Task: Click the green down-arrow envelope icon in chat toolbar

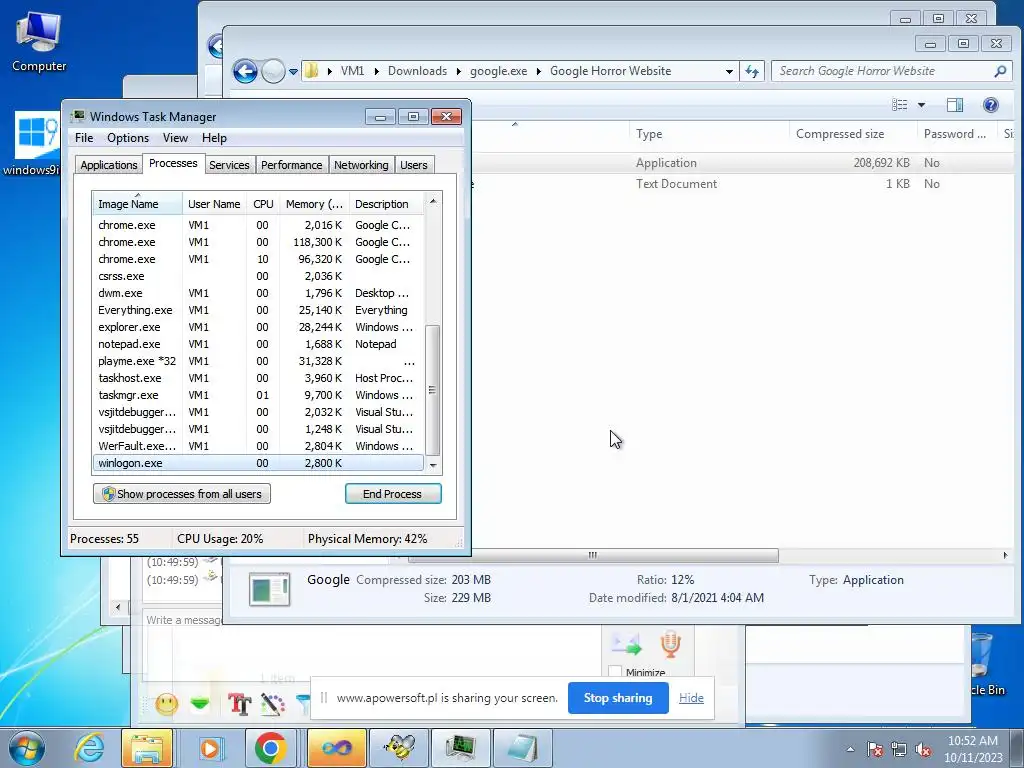Action: click(200, 703)
